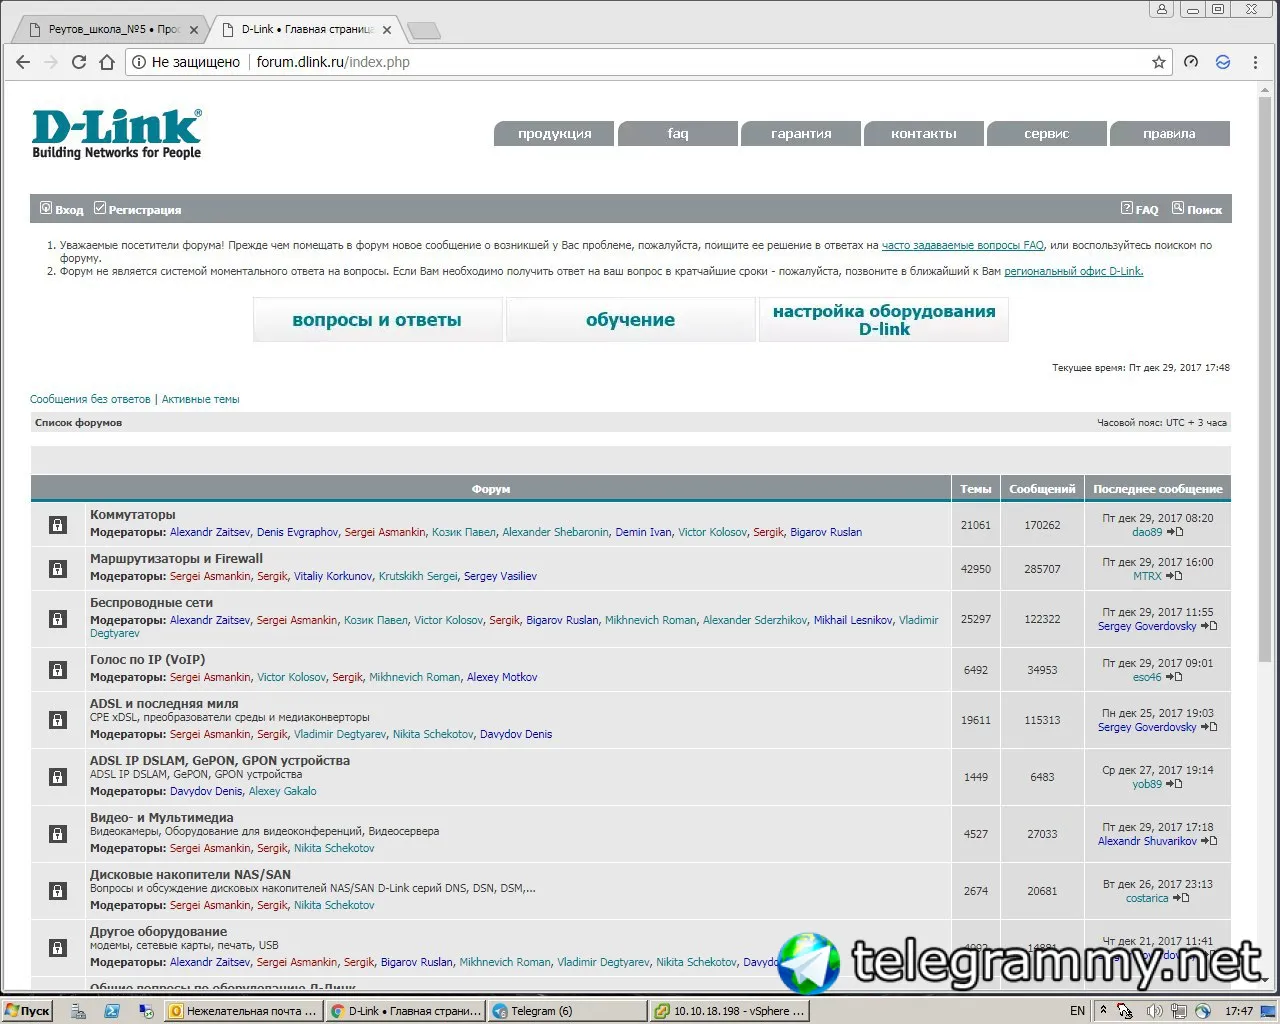Go back to the previous page in Chrome
1280x1024 pixels.
point(23,62)
